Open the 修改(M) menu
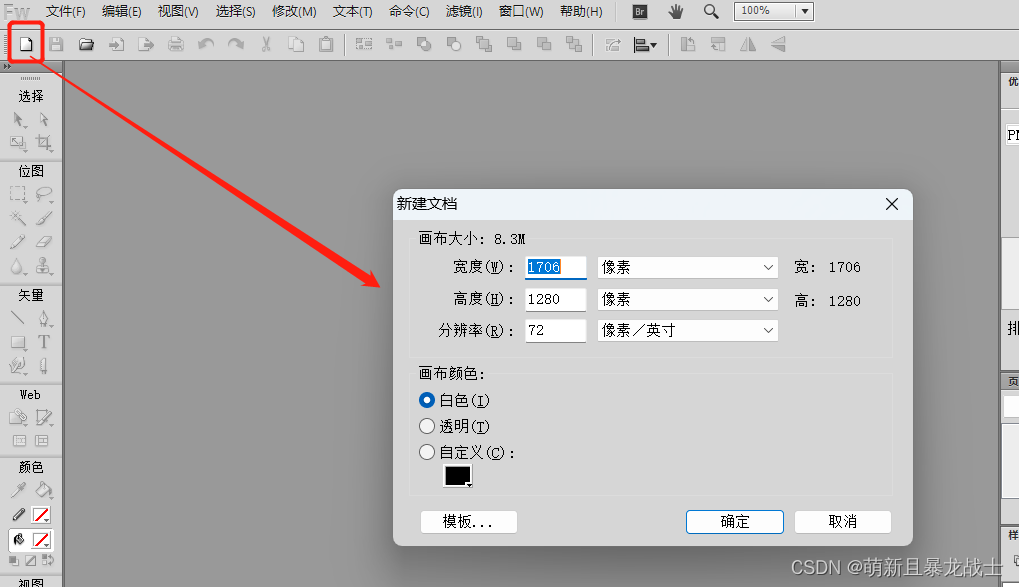The height and width of the screenshot is (587, 1019). [294, 12]
